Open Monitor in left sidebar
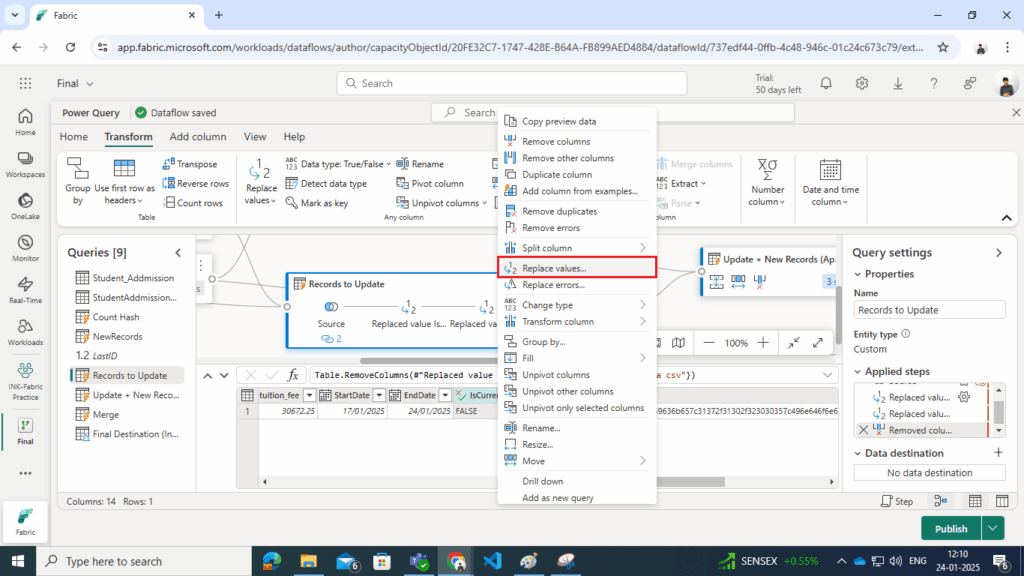Screen dimensions: 1024x576 coord(25,248)
